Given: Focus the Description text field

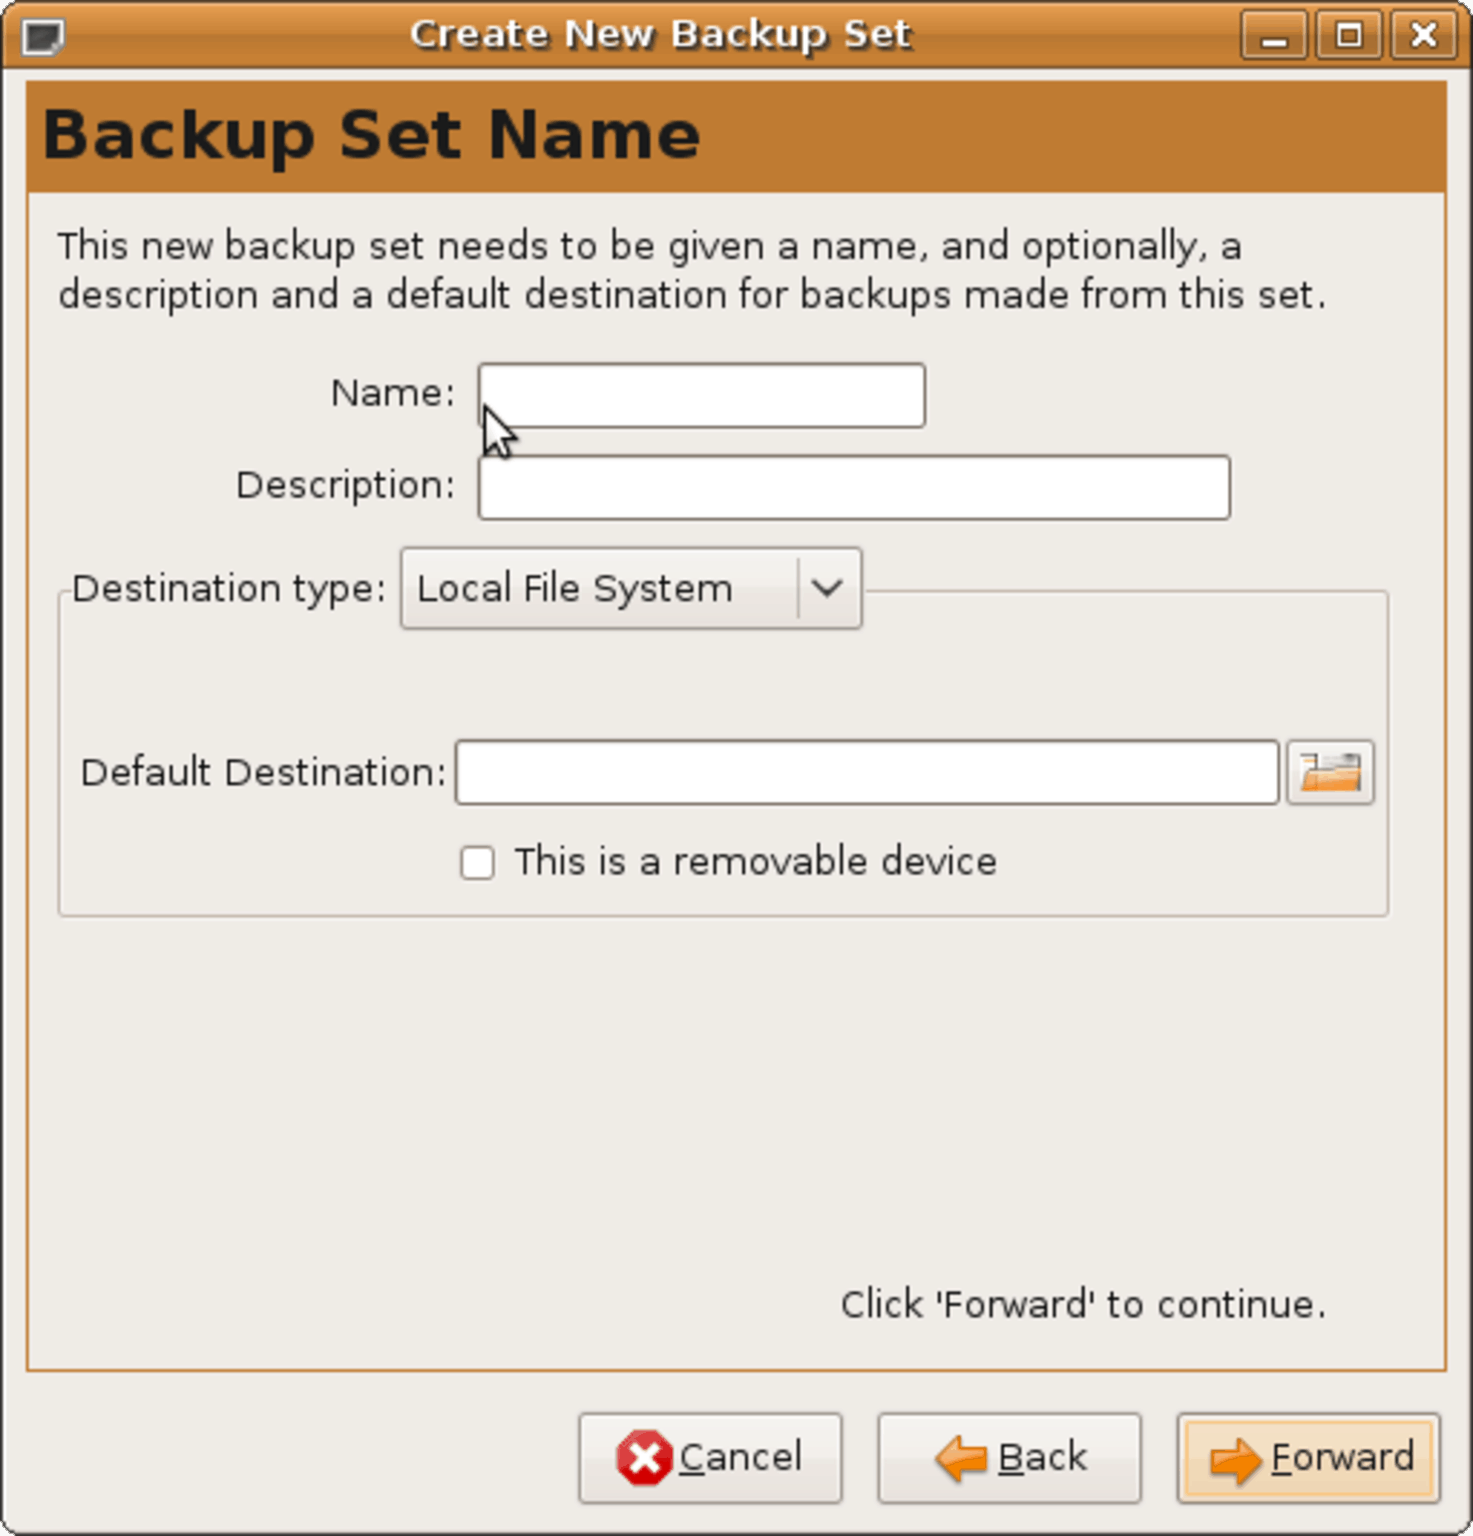Looking at the screenshot, I should (854, 488).
